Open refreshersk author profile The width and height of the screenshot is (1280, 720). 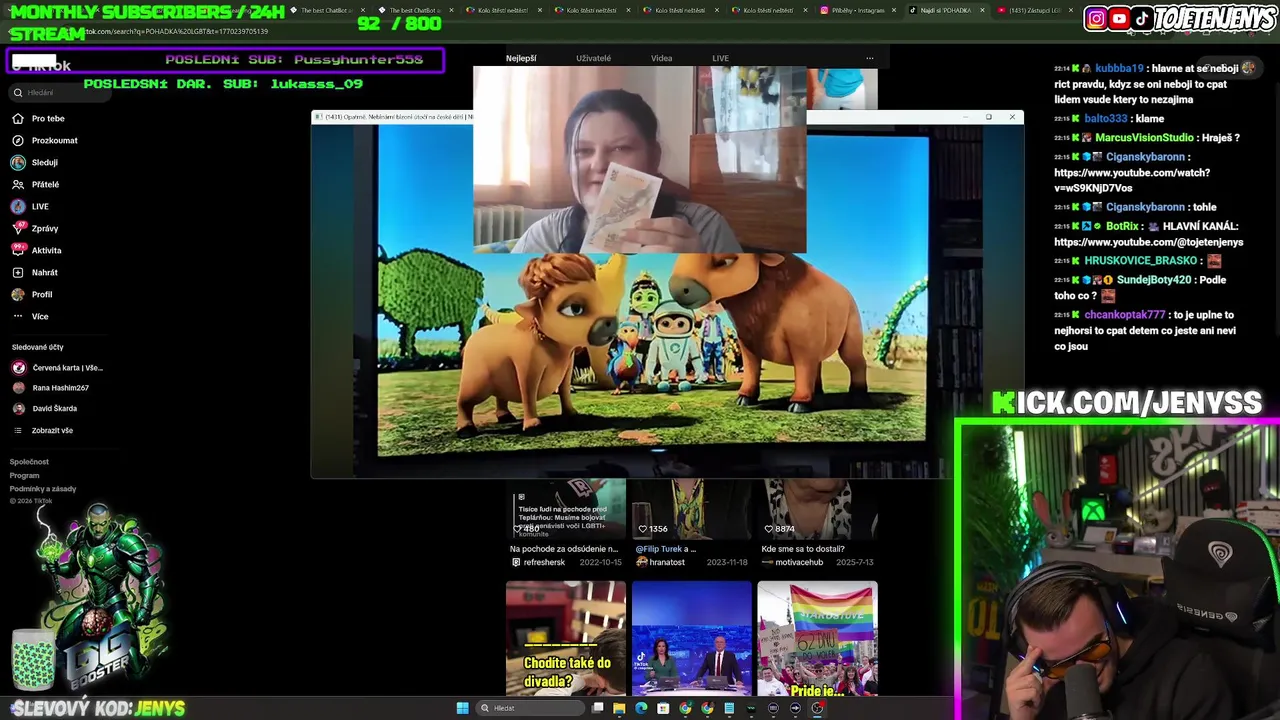(544, 562)
